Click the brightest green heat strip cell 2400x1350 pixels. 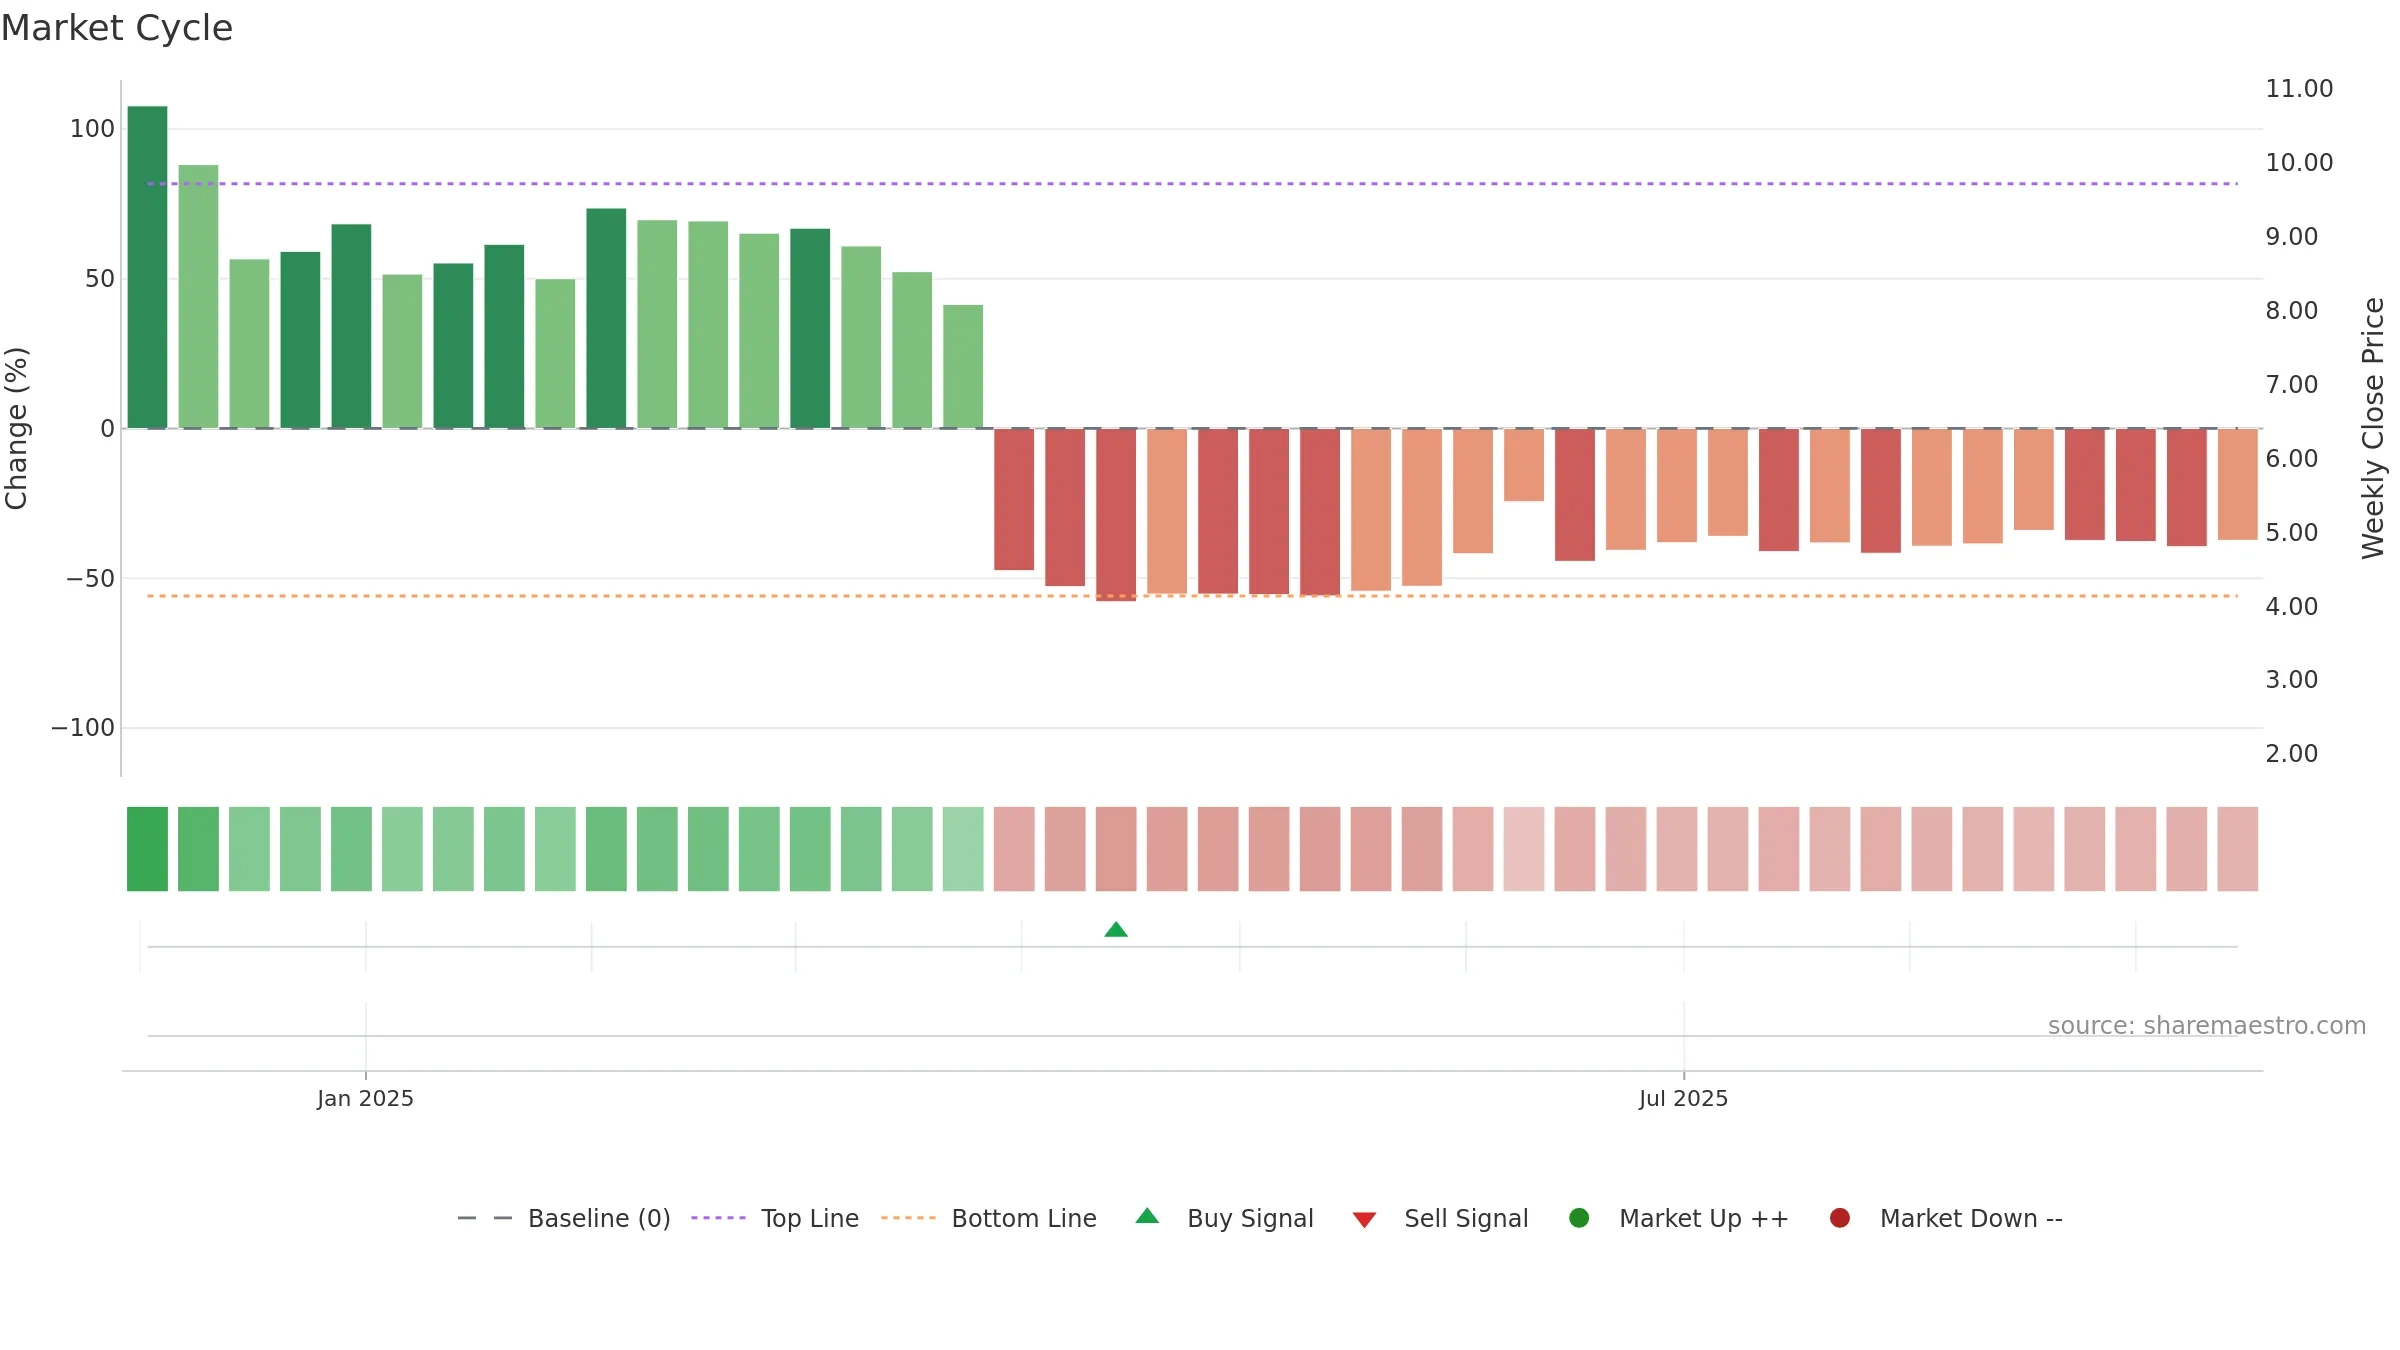tap(147, 849)
